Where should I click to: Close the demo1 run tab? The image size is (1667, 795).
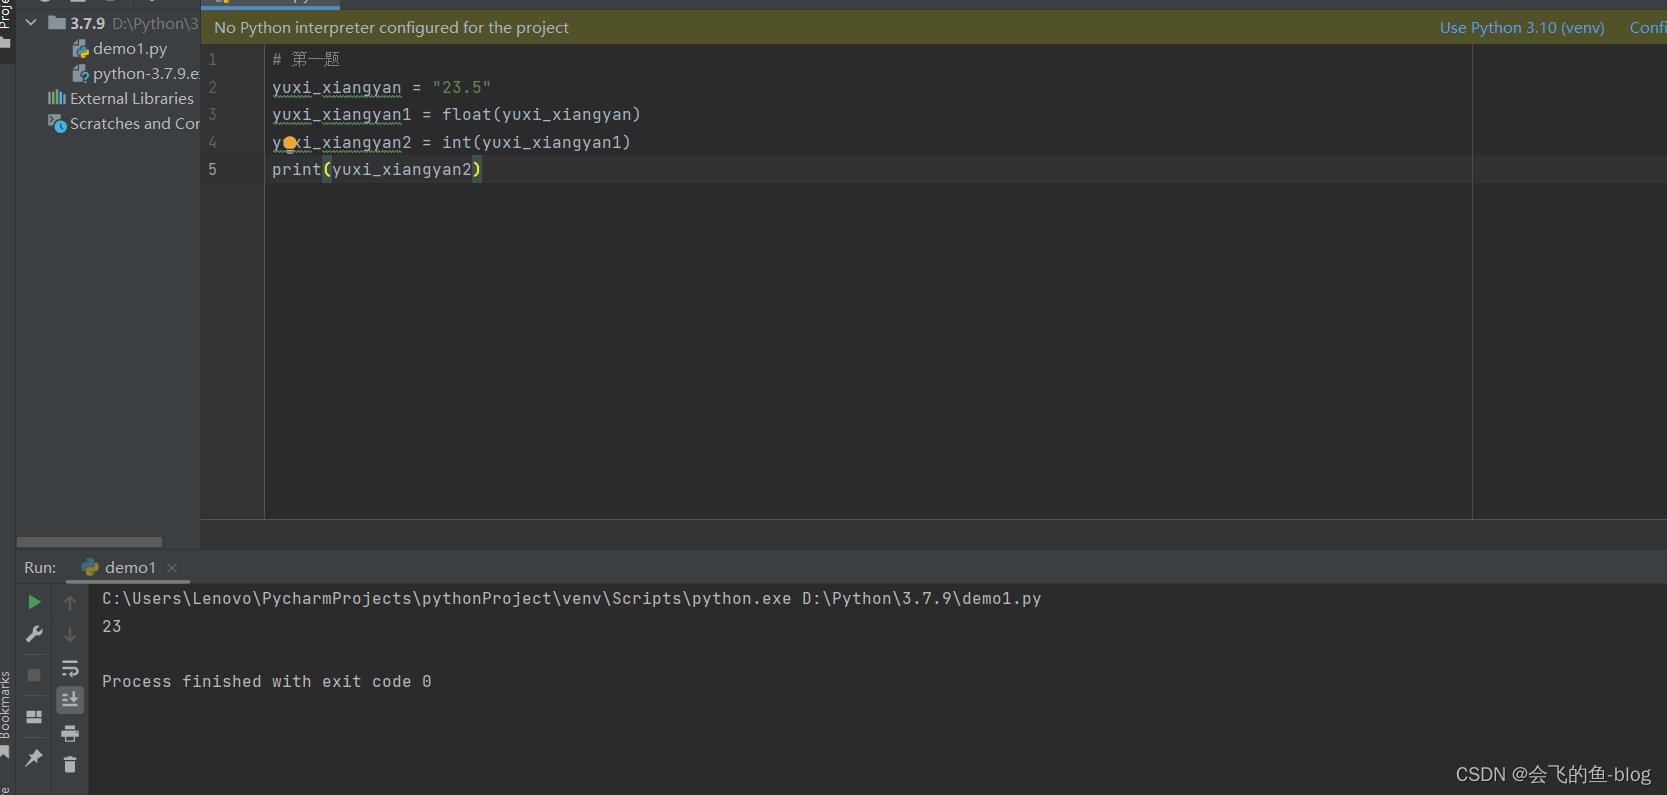tap(172, 567)
